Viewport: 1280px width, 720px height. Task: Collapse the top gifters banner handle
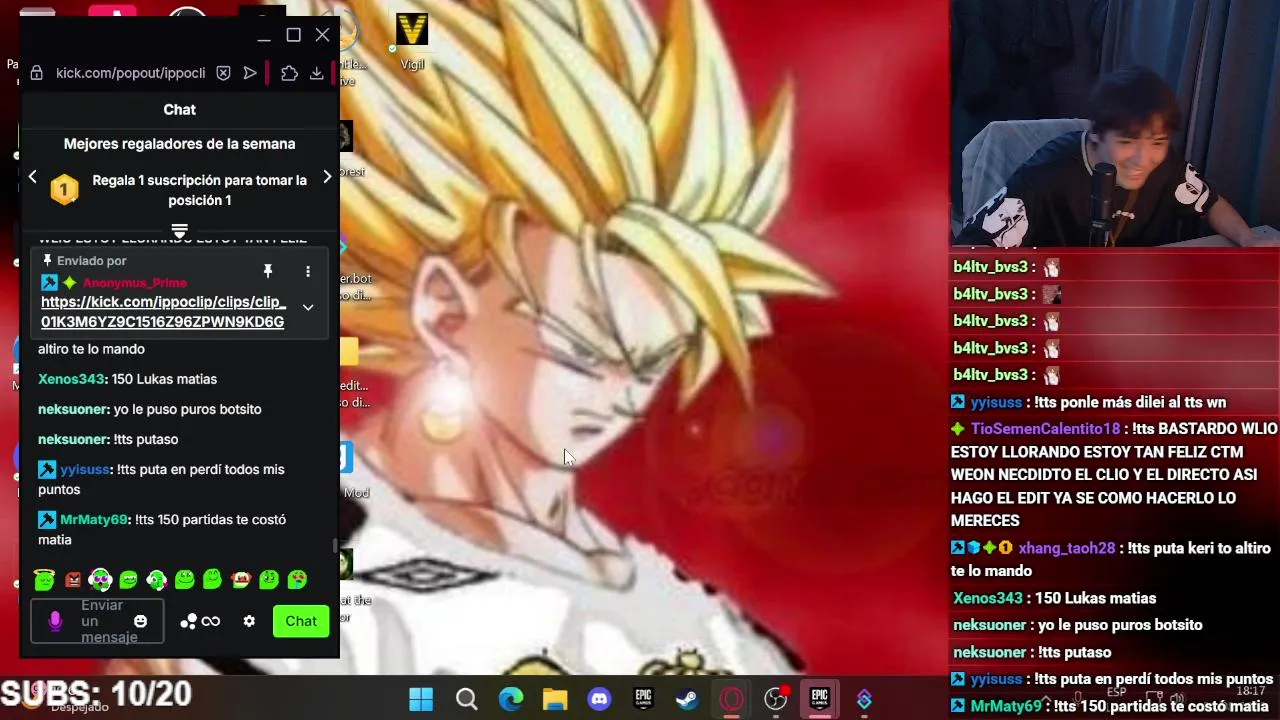click(x=180, y=231)
